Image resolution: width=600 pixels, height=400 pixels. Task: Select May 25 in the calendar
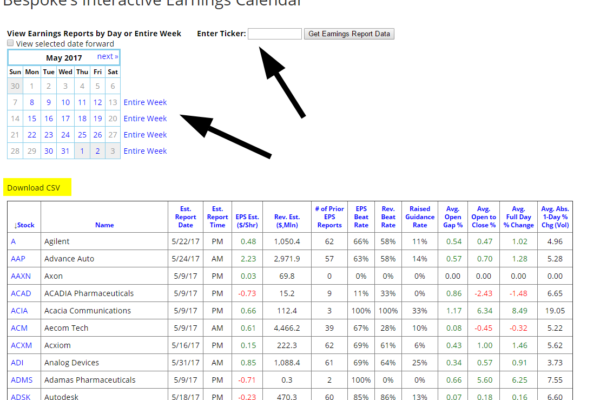click(82, 135)
